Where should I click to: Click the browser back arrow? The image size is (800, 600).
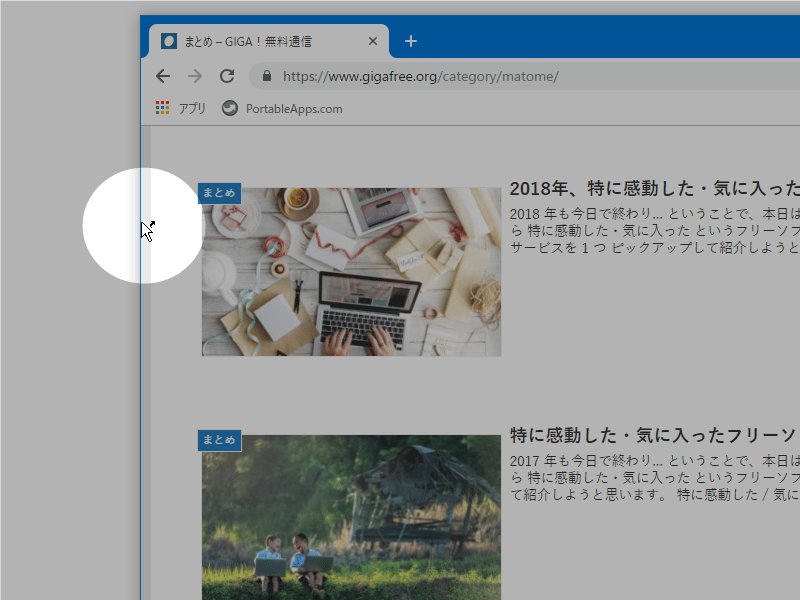tap(163, 76)
